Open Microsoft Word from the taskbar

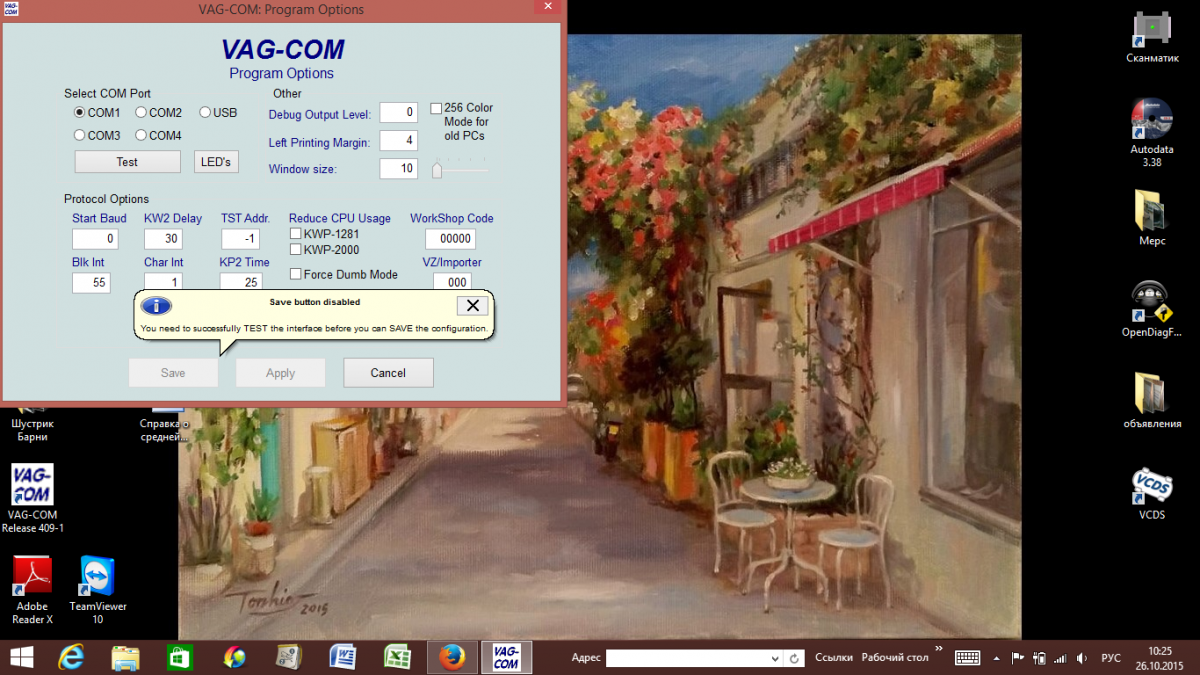[x=343, y=657]
